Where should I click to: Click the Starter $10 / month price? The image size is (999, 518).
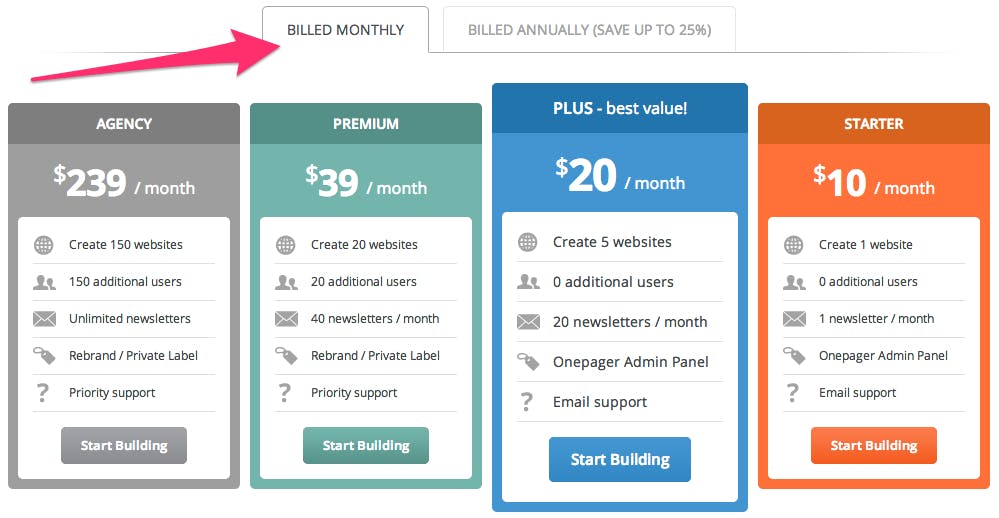(873, 182)
